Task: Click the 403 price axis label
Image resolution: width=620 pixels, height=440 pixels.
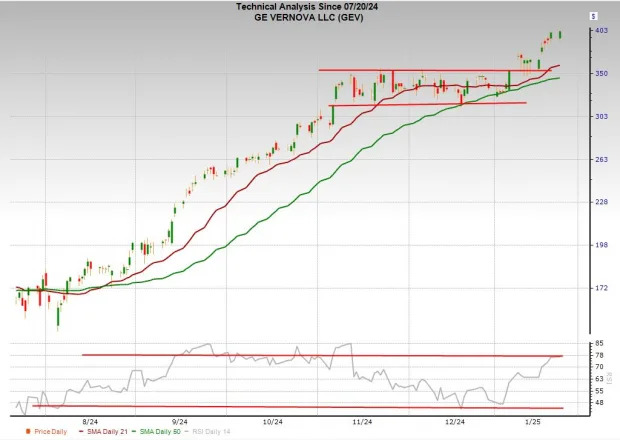Action: click(601, 30)
